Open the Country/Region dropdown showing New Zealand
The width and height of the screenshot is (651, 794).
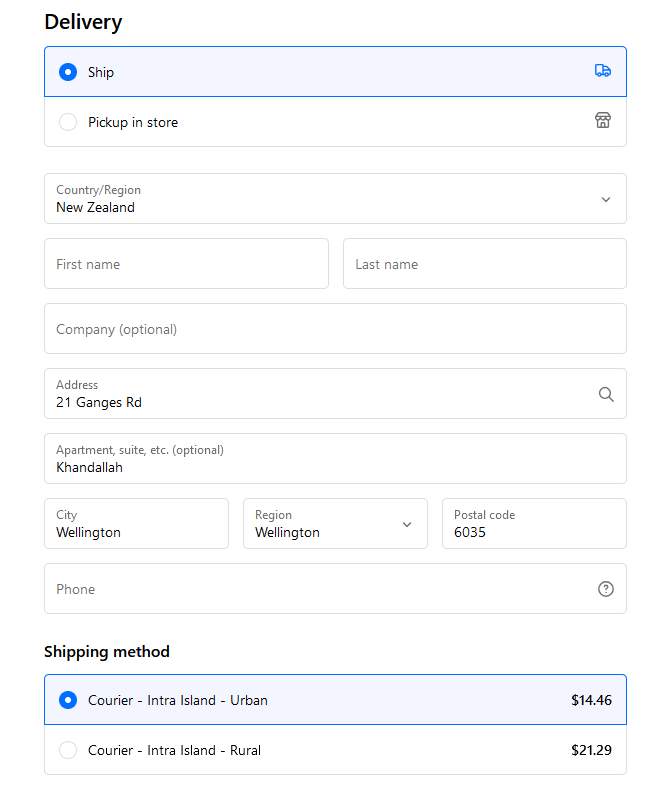pyautogui.click(x=335, y=198)
